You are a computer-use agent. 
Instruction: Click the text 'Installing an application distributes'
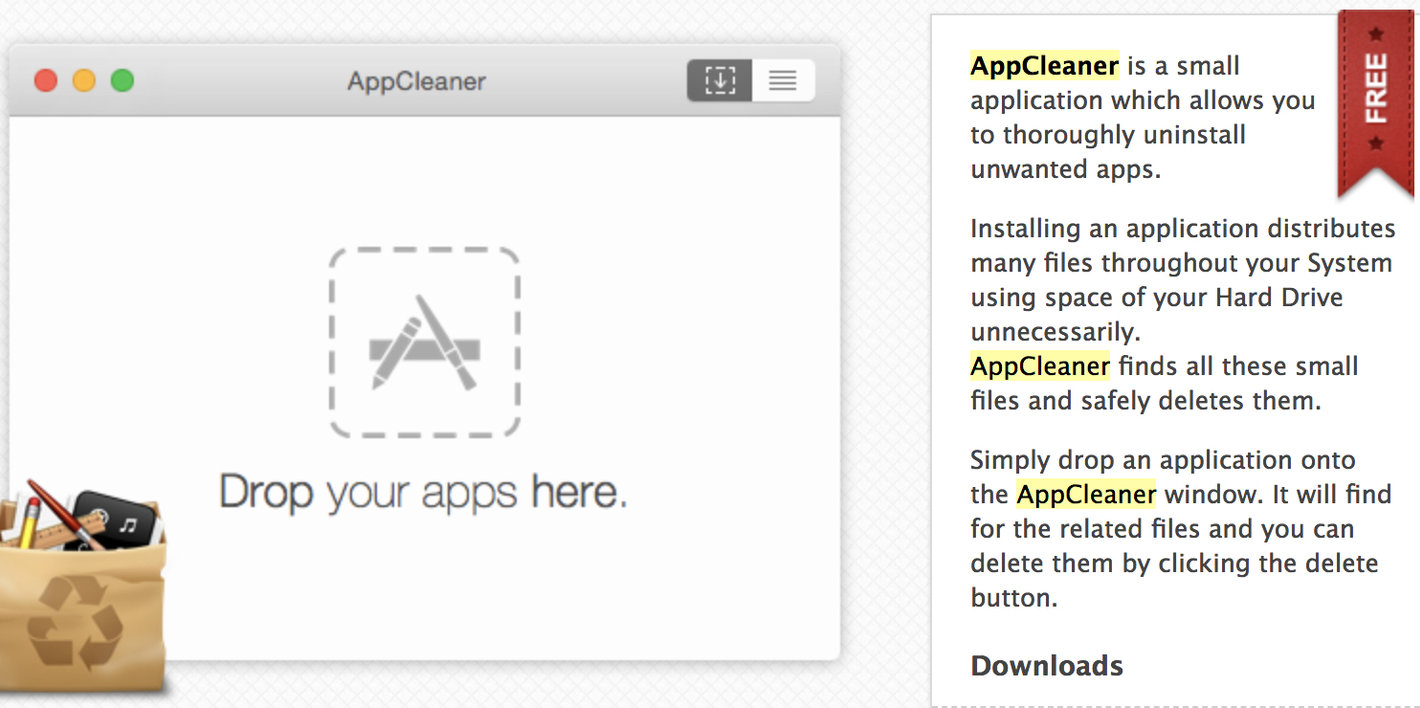coord(1183,229)
